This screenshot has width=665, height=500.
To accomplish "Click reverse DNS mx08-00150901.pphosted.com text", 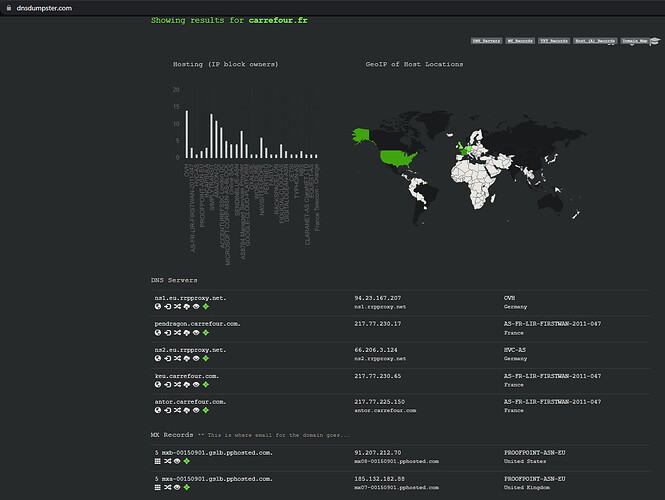I will (x=397, y=461).
